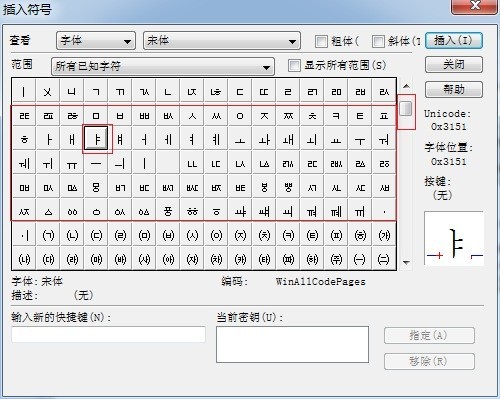
Task: Select the ㄱ symbol cell
Action: (96, 92)
